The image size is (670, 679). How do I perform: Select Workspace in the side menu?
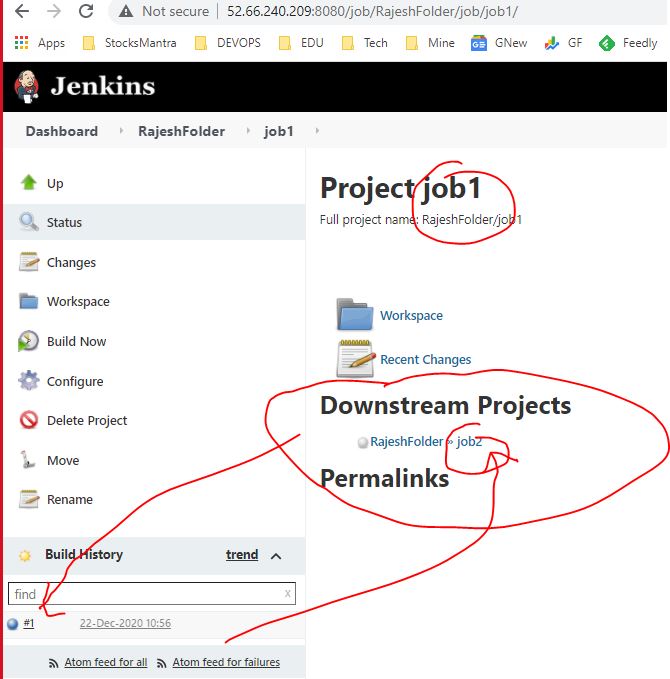coord(78,301)
